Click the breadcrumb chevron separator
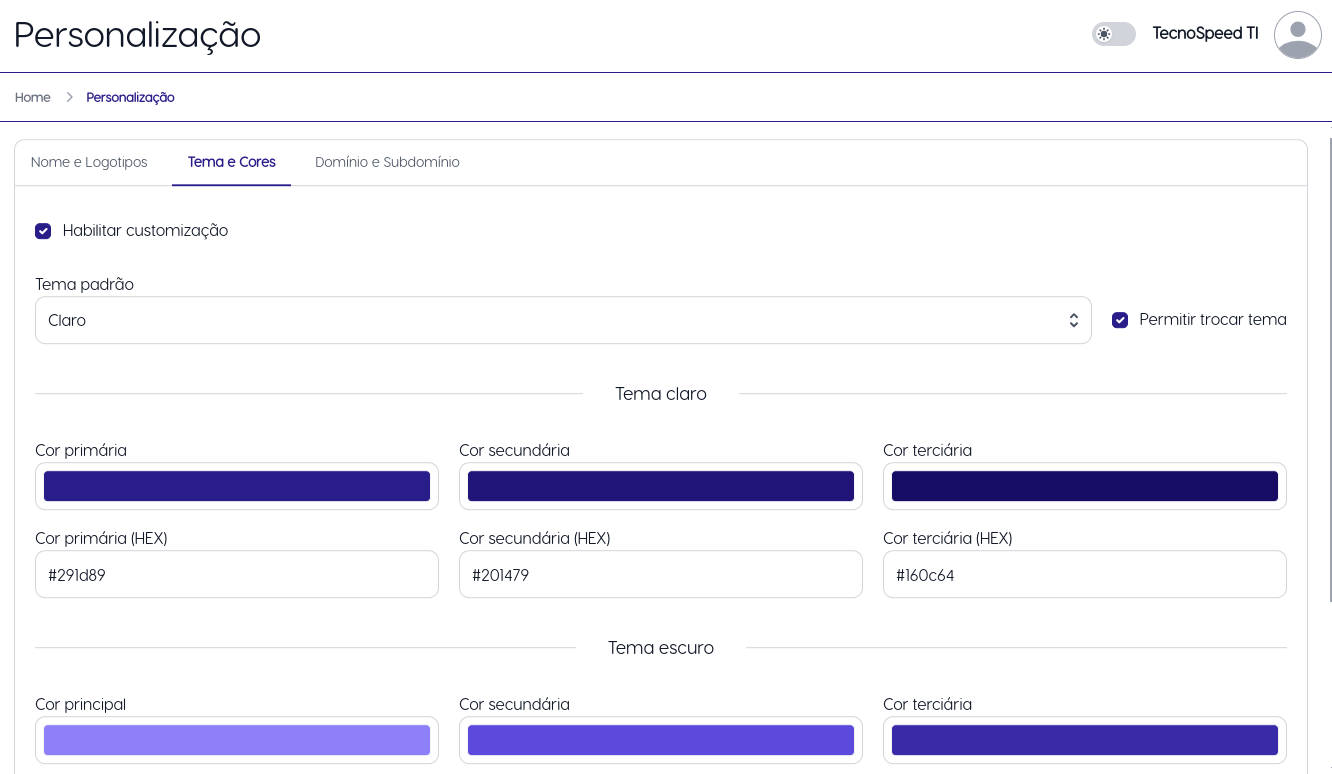The height and width of the screenshot is (774, 1332). pyautogui.click(x=70, y=97)
